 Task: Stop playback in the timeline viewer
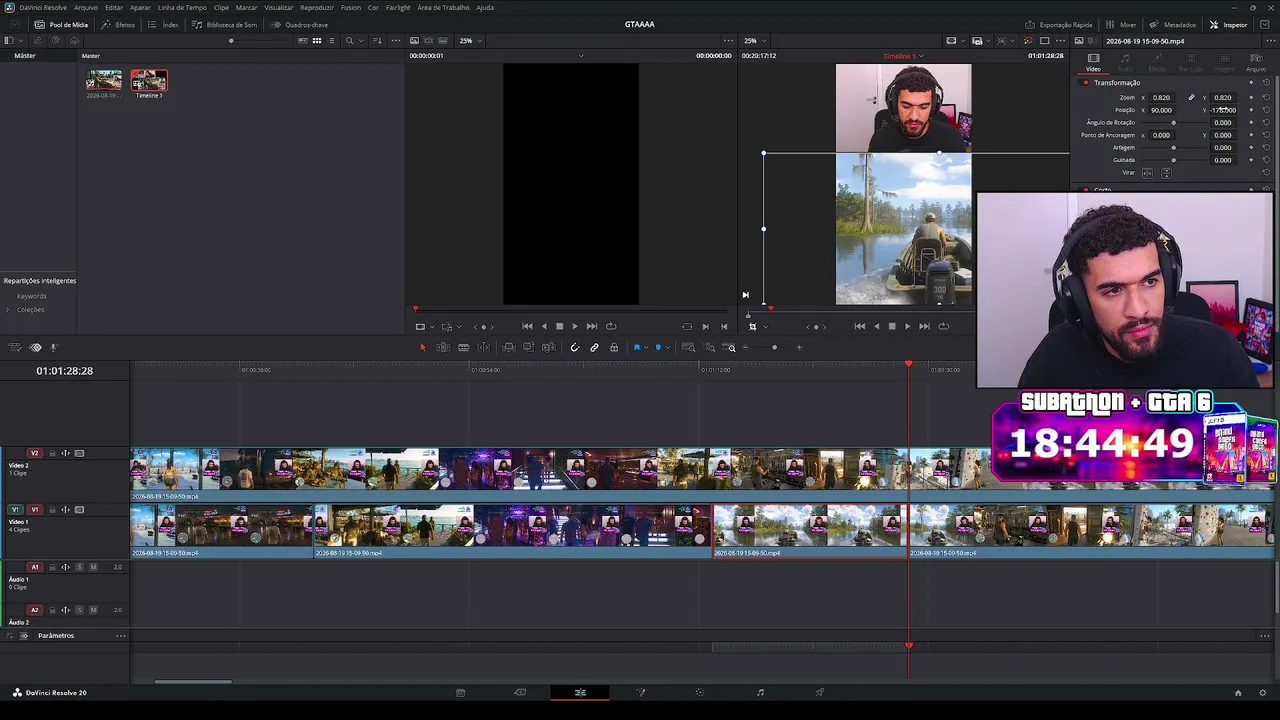[x=892, y=326]
